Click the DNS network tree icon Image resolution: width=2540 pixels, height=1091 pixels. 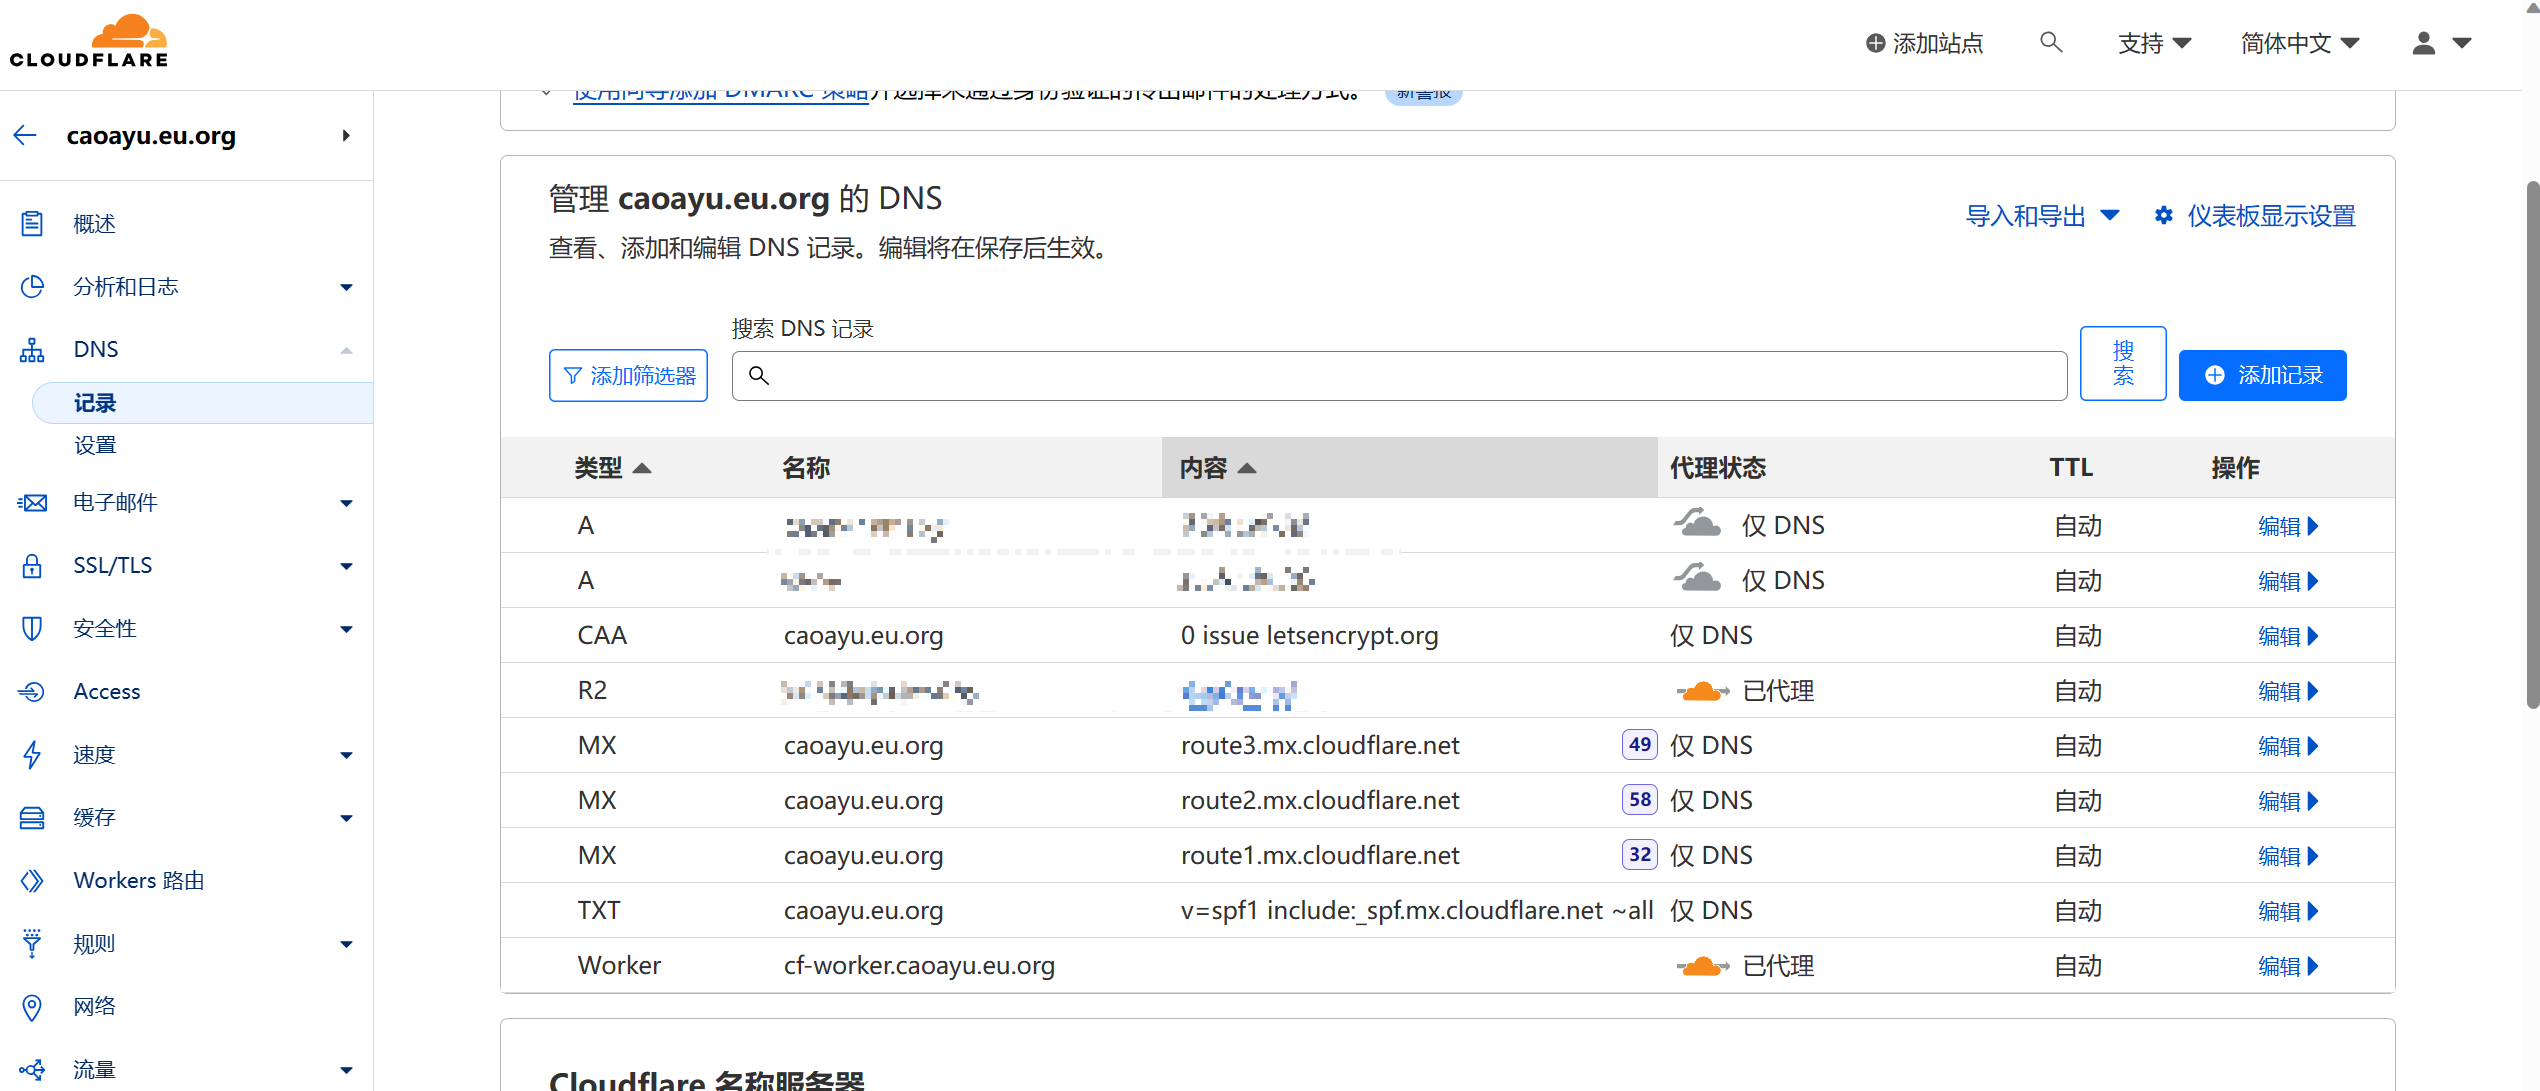point(32,350)
